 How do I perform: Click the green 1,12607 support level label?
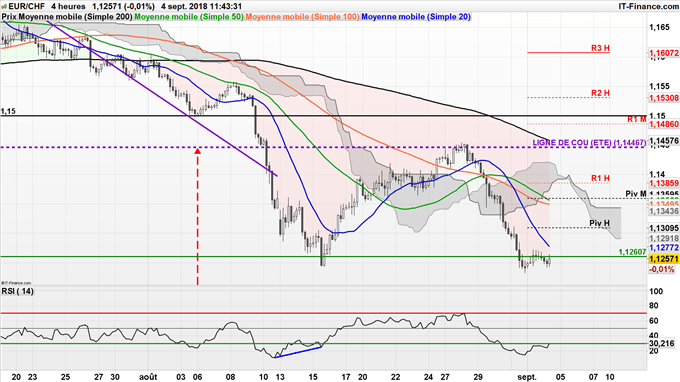[x=632, y=251]
